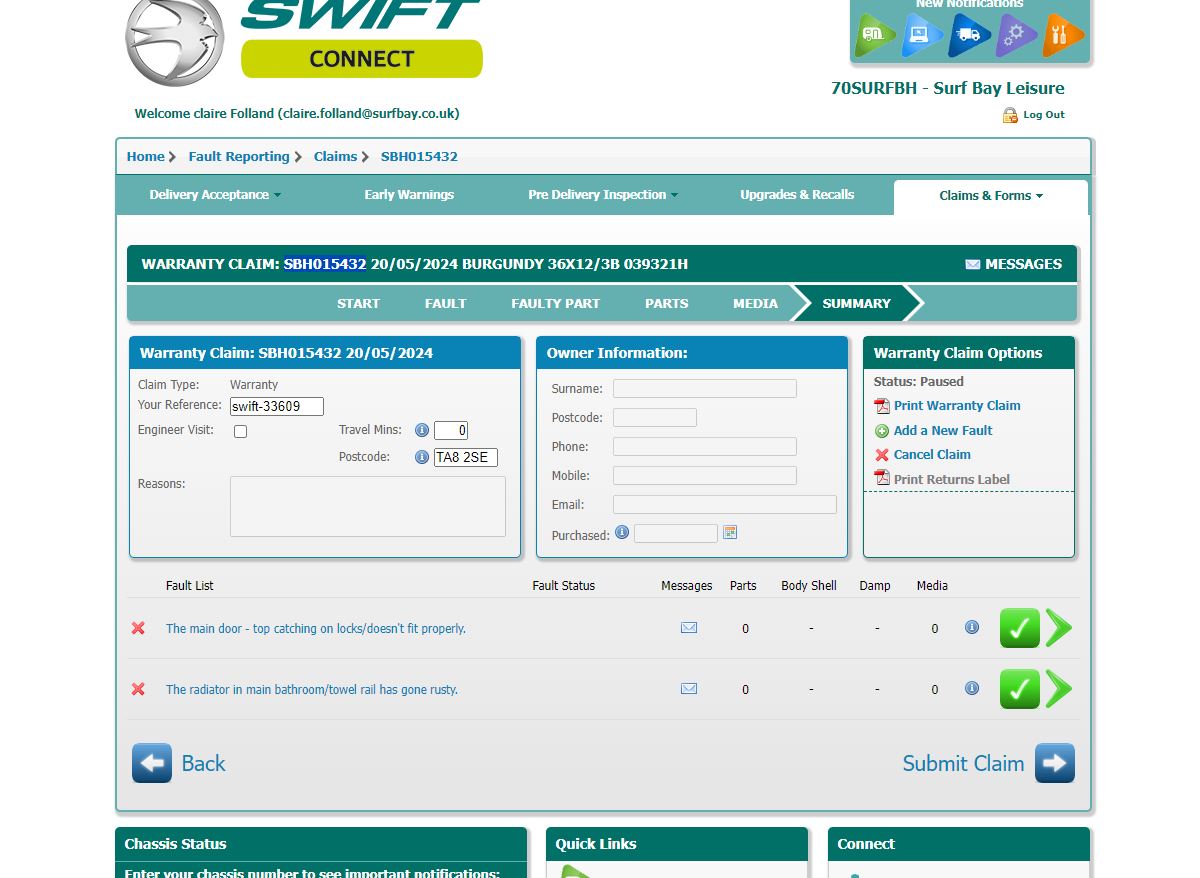This screenshot has height=878, width=1200.
Task: Click the green plus Add a New Fault icon
Action: point(882,431)
